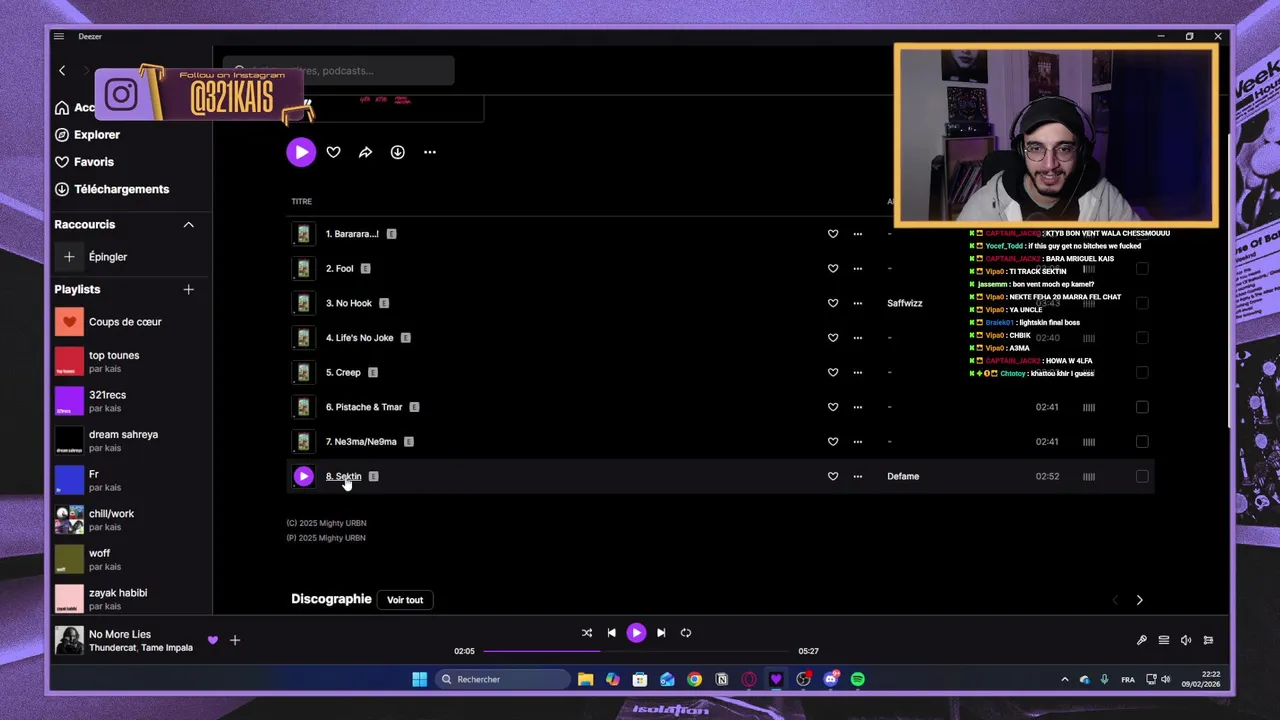Open more options for track Fool
Viewport: 1280px width, 720px height.
(x=858, y=268)
